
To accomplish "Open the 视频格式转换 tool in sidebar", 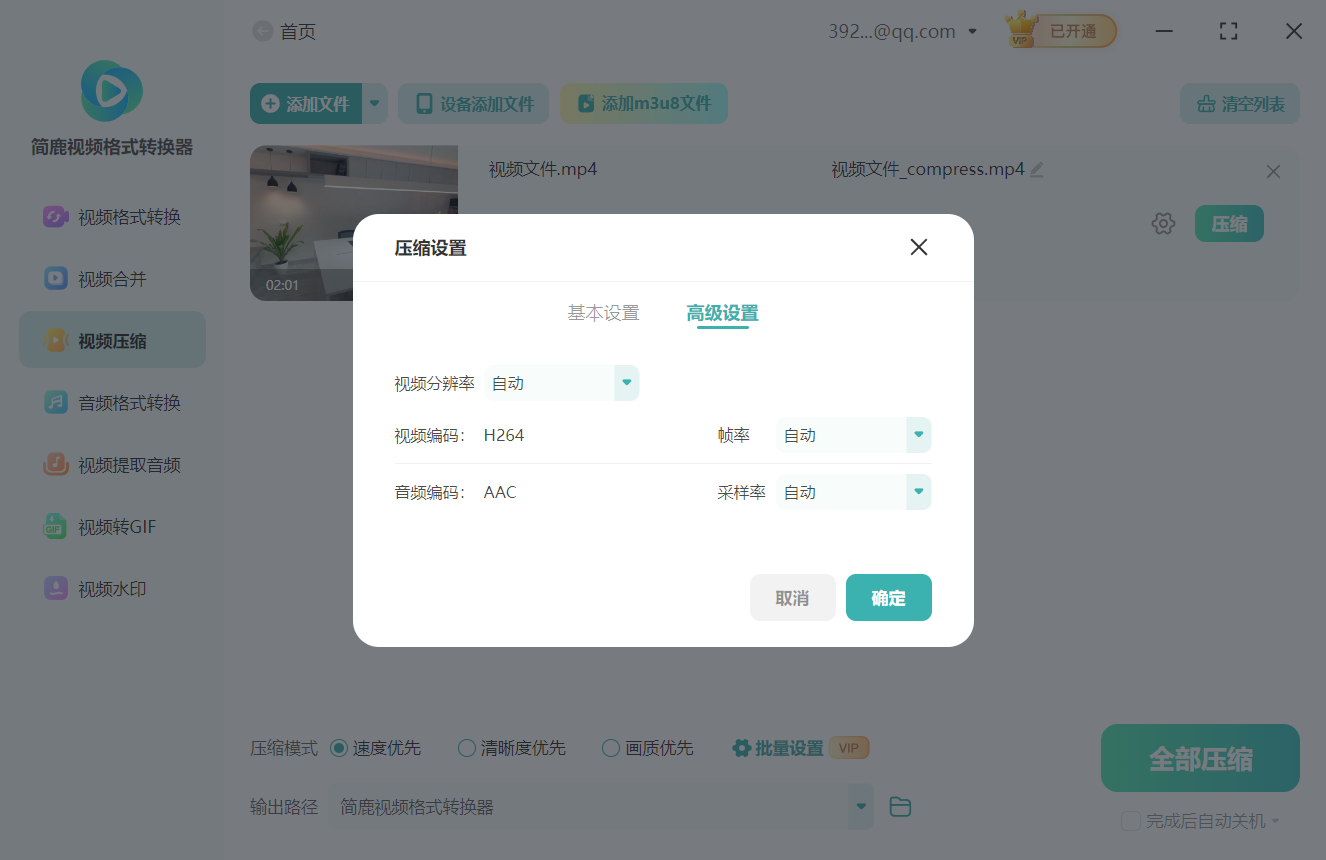I will coord(112,217).
